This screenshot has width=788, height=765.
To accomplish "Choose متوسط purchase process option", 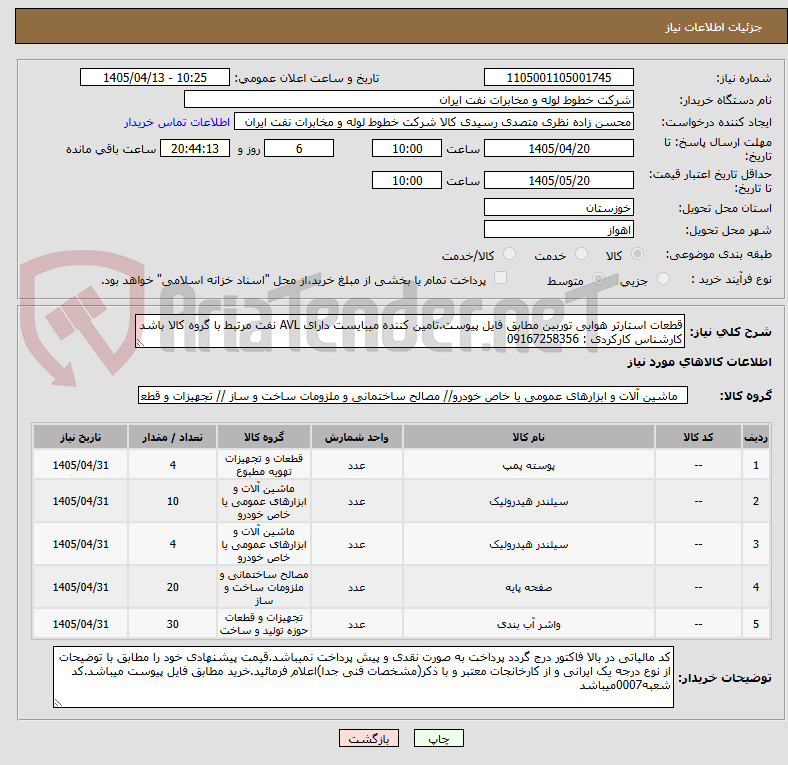I will 598,279.
